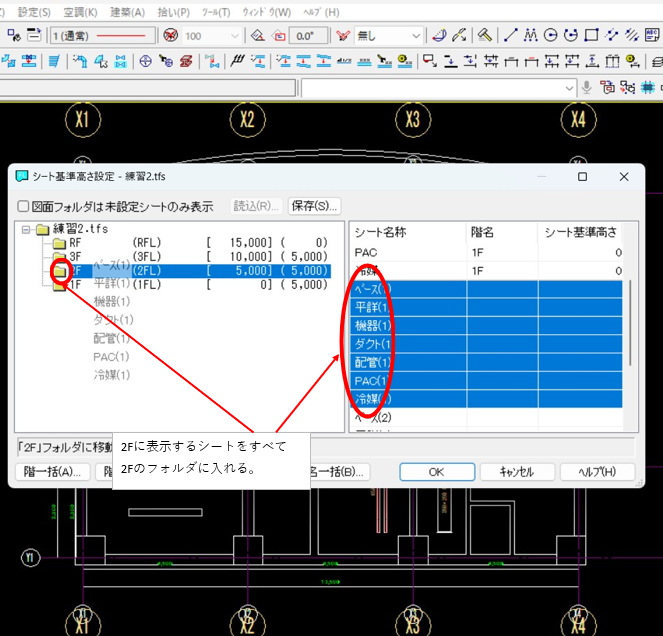Click the ｷｬﾝｾﾙ button

517,472
